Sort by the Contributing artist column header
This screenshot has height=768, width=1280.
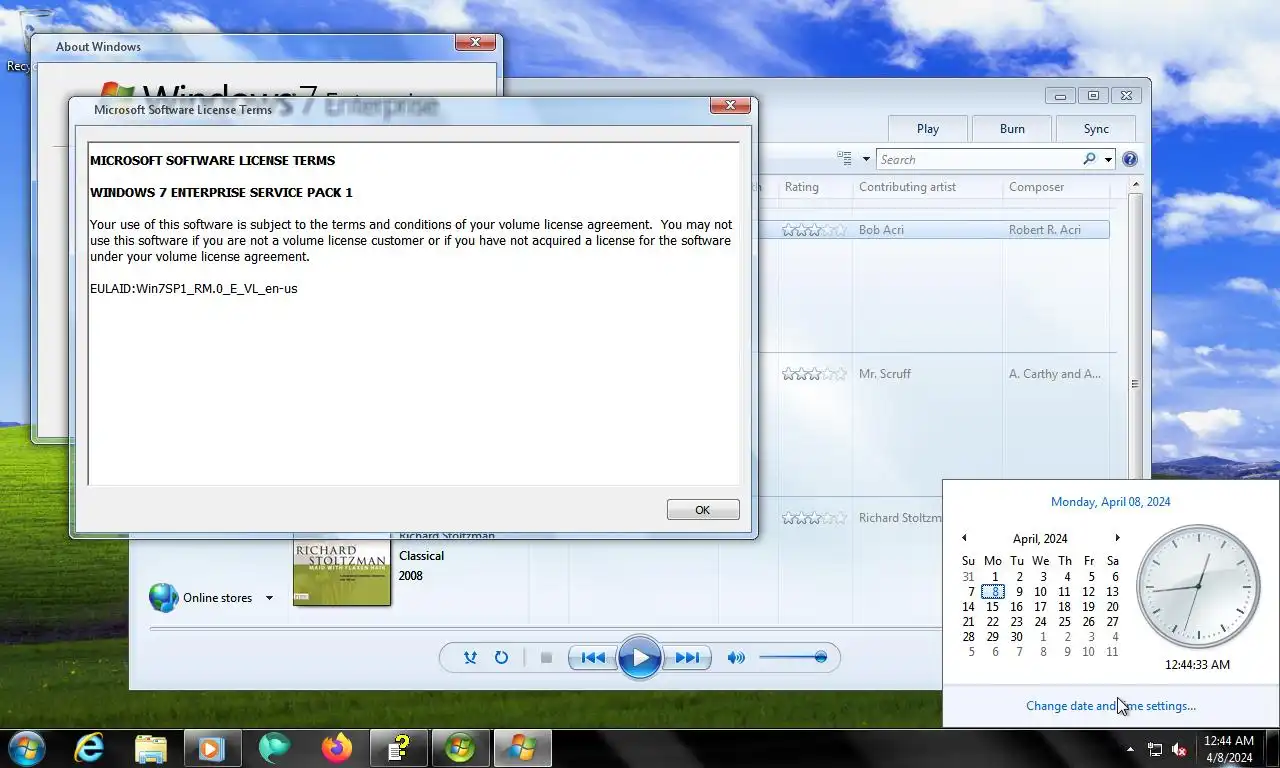[x=907, y=187]
